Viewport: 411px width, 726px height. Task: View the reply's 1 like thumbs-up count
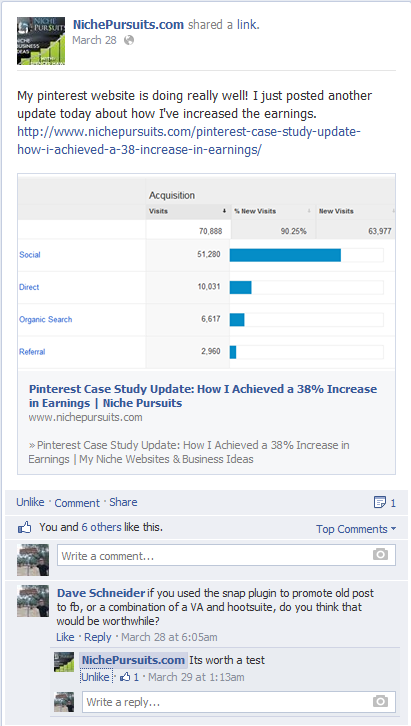pos(129,677)
